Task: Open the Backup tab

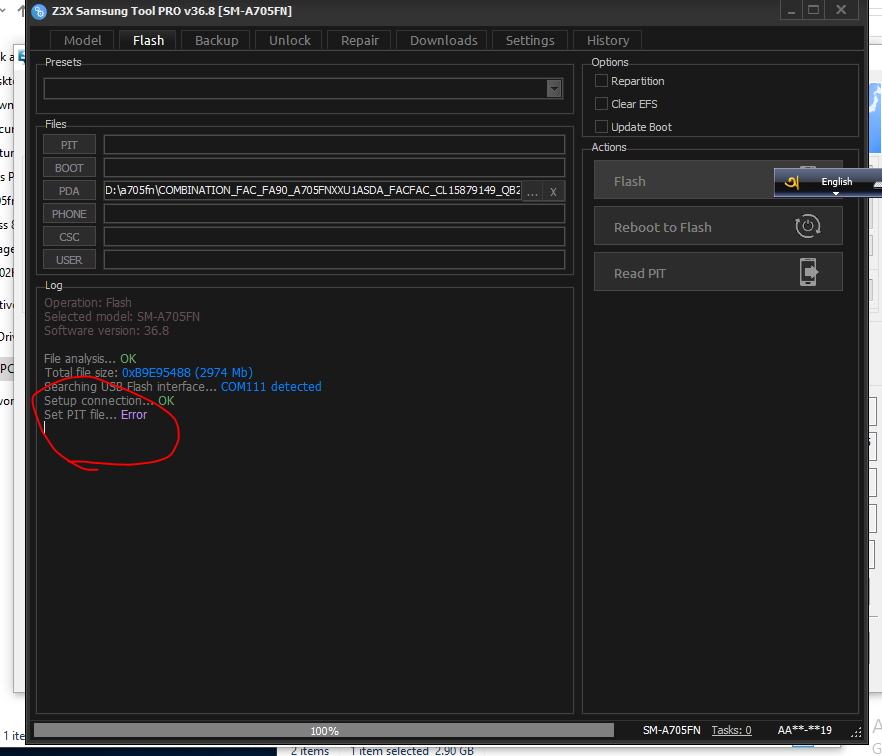Action: pos(217,40)
